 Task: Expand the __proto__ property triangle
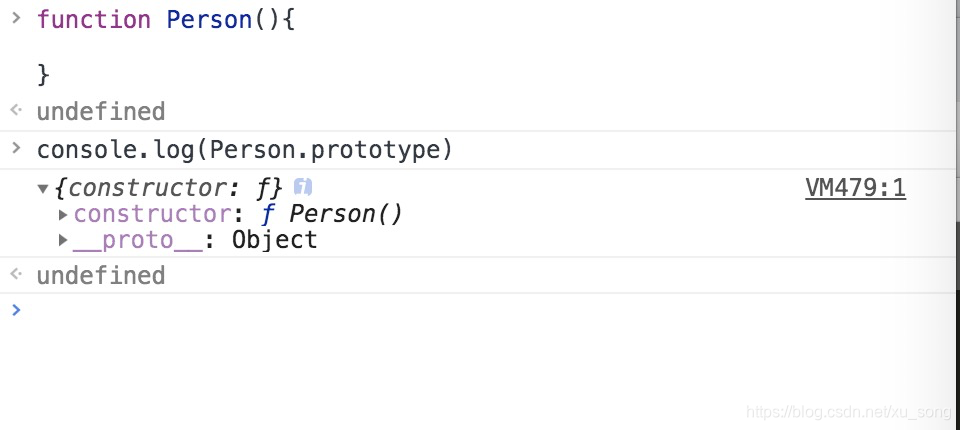click(63, 240)
